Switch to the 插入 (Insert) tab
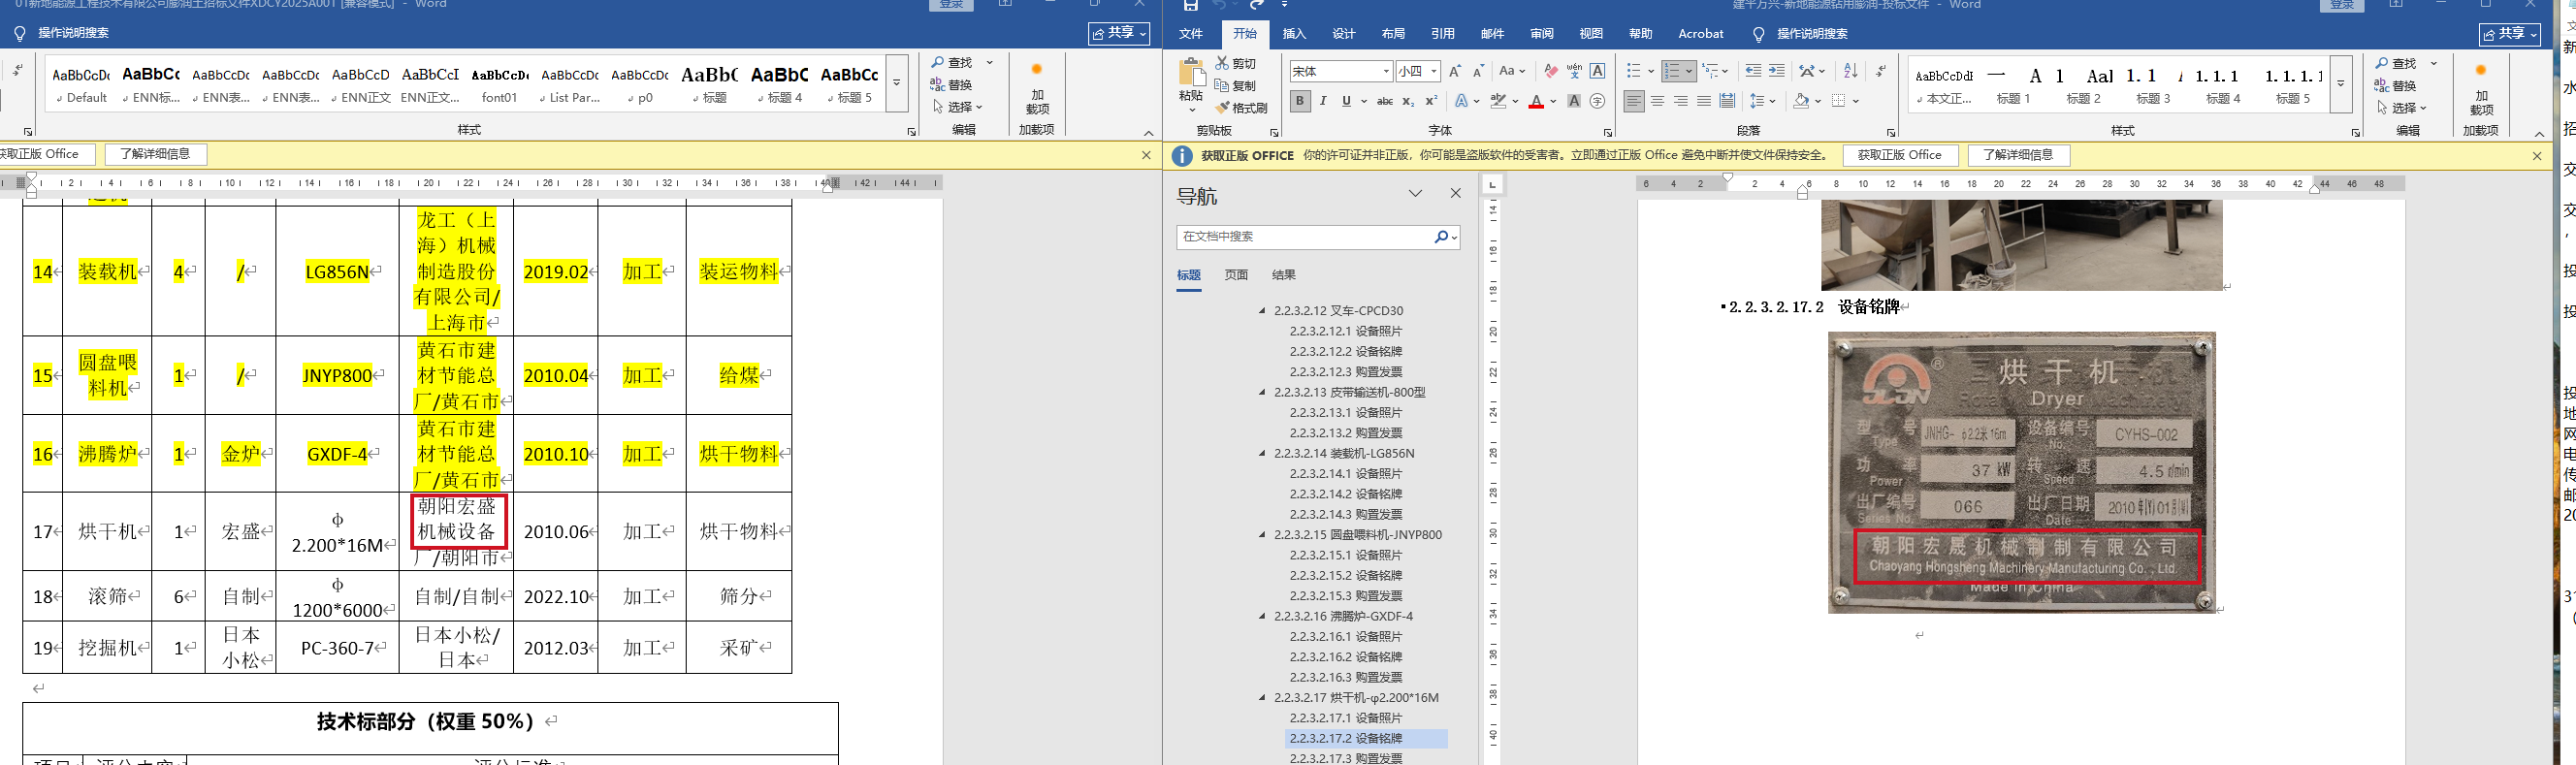Viewport: 2576px width, 765px height. point(1294,34)
